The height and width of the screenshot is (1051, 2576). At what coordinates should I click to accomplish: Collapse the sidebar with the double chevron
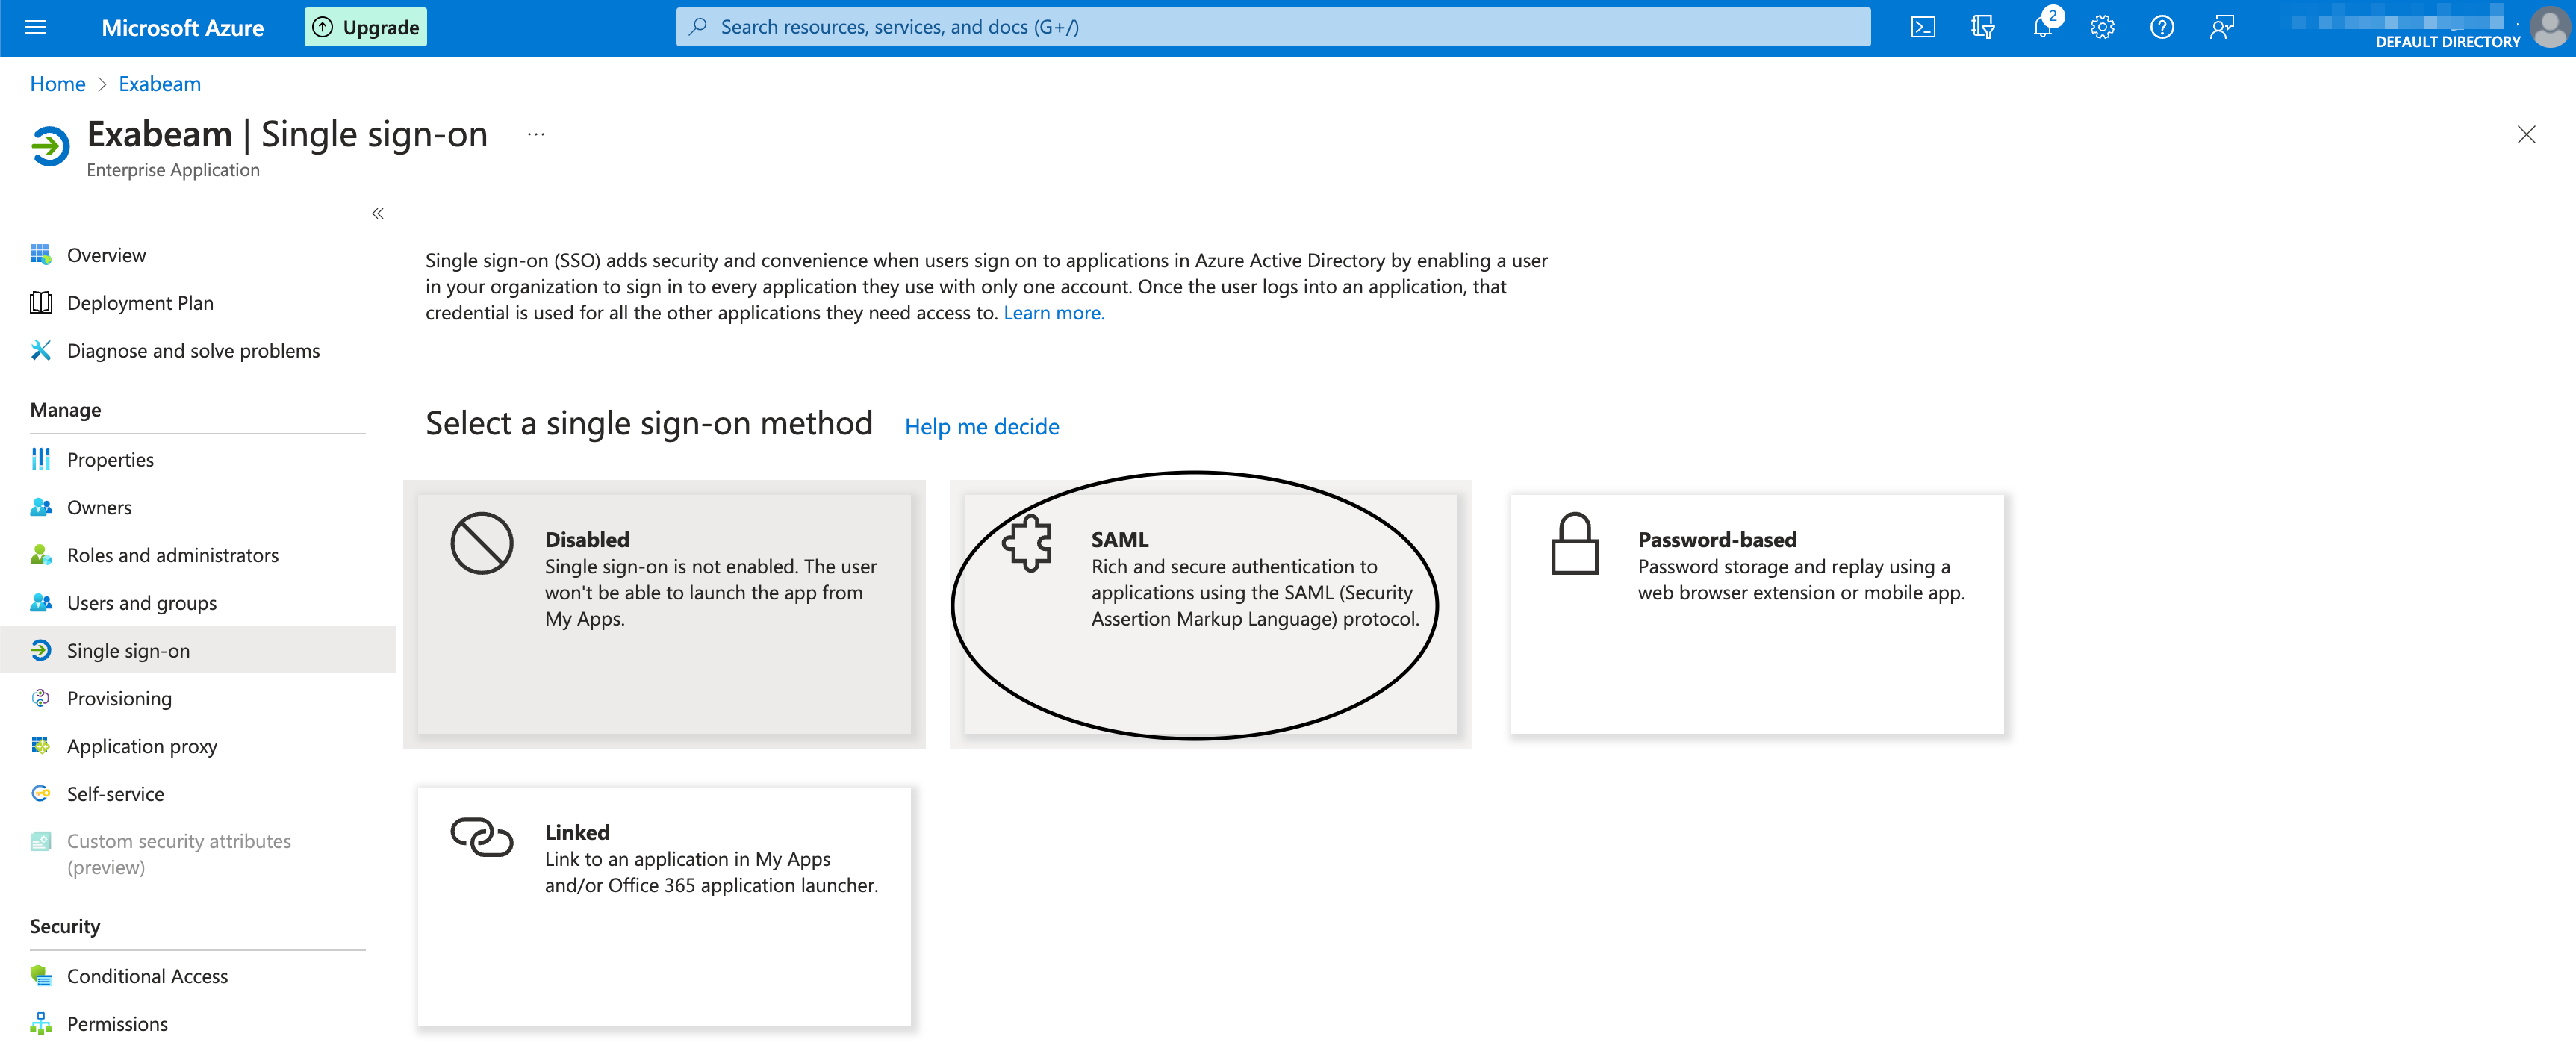point(378,214)
